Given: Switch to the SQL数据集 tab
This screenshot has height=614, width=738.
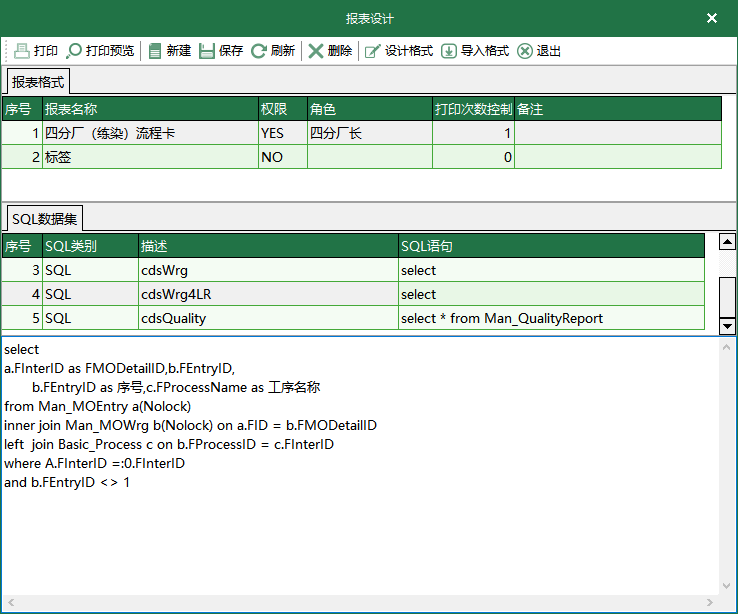Looking at the screenshot, I should pos(45,219).
